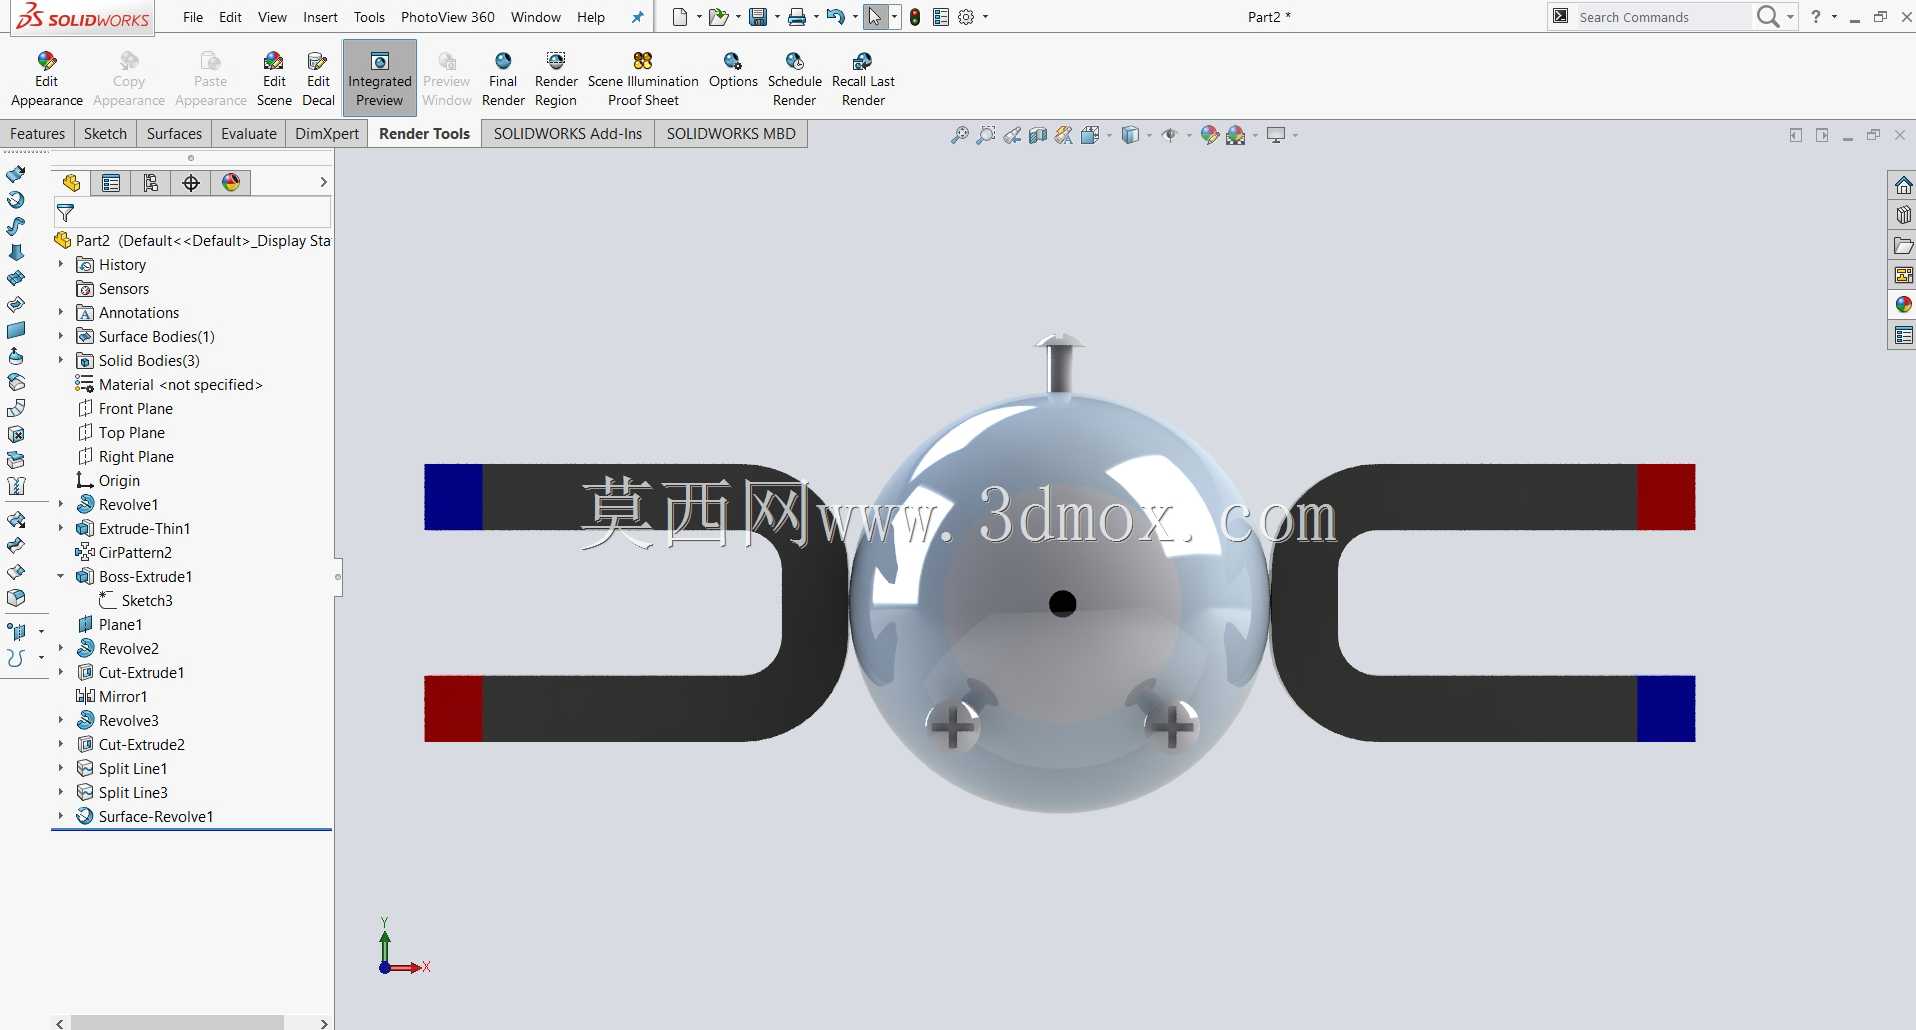Open Scene Illumination Proof Sheet
1916x1030 pixels.
coord(643,79)
